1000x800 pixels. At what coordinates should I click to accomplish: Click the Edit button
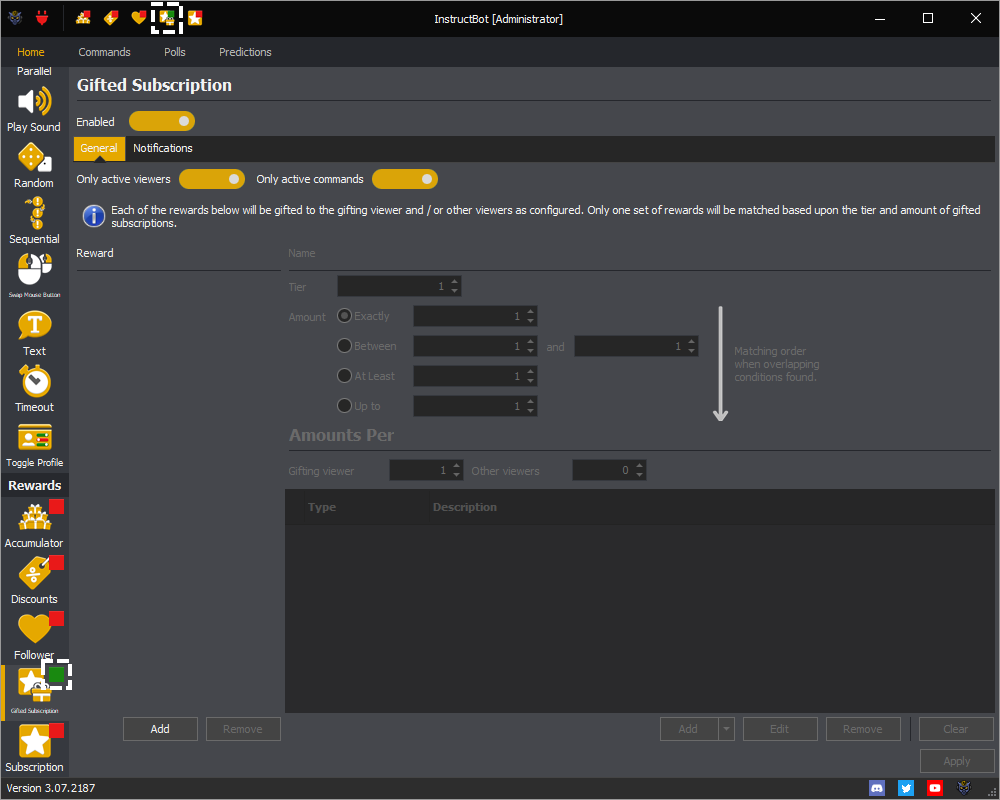(780, 729)
